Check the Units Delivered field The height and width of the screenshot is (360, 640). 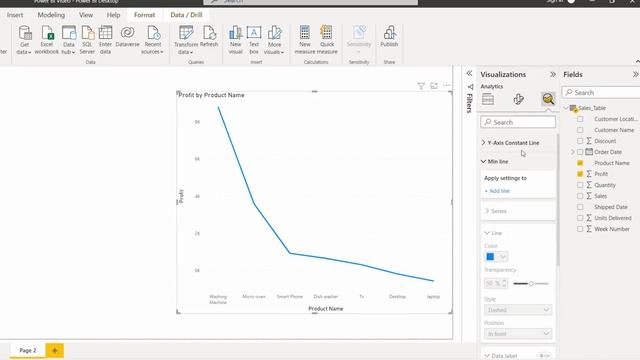coord(580,218)
